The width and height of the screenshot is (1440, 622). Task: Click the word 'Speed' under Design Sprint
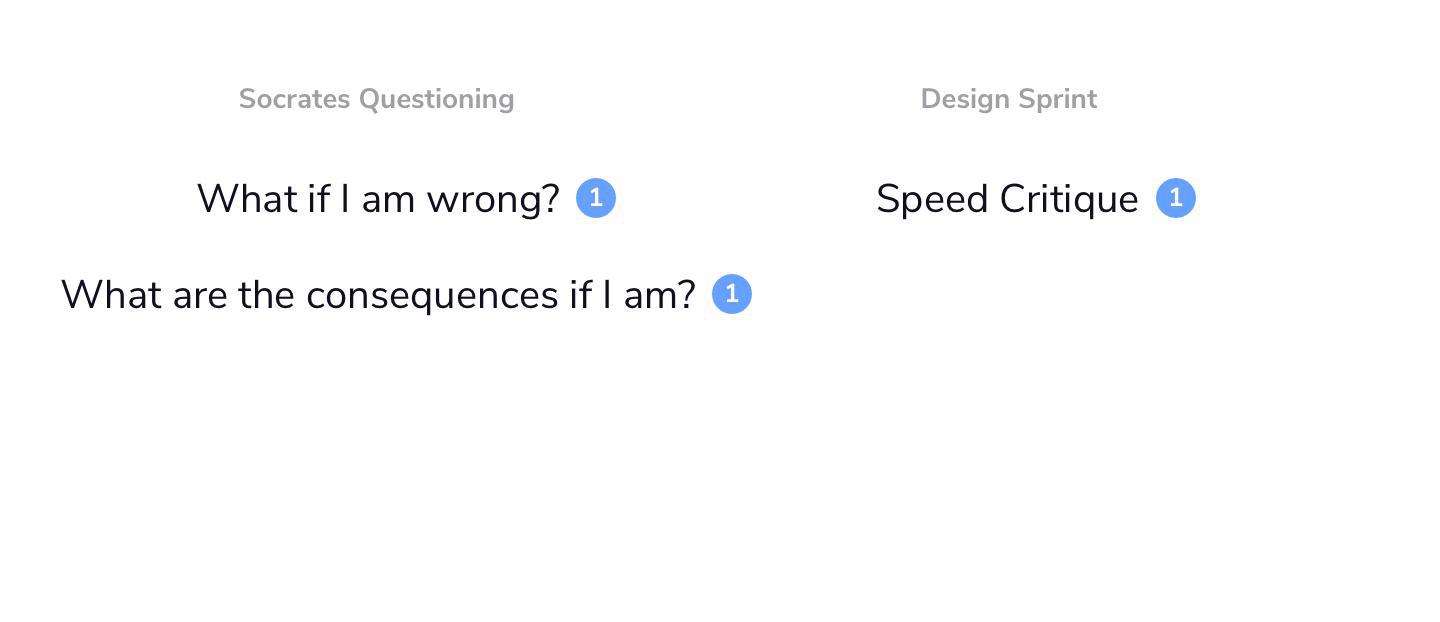point(933,200)
